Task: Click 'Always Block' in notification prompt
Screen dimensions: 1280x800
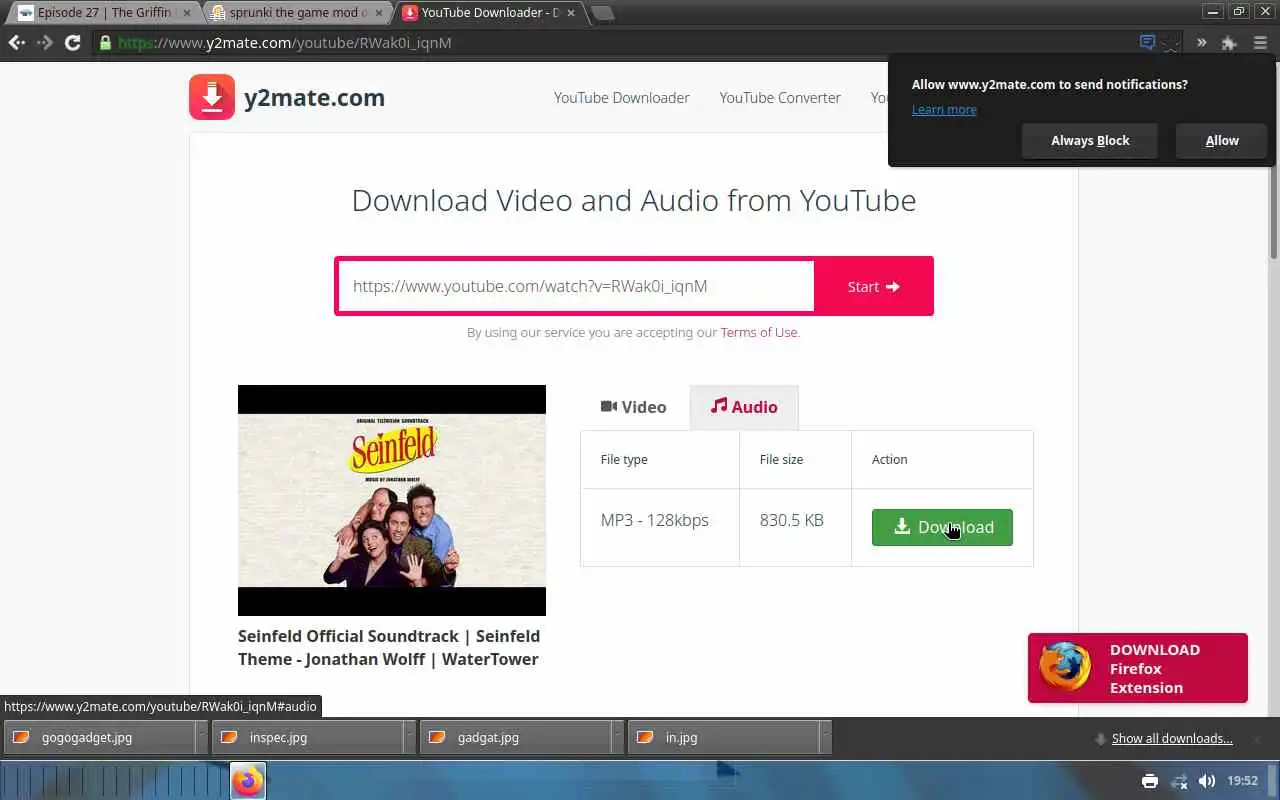Action: click(1090, 141)
